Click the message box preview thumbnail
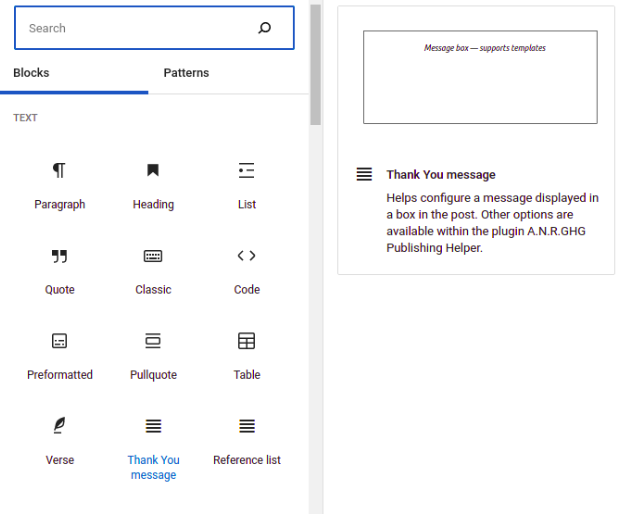This screenshot has width=617, height=514. point(480,77)
